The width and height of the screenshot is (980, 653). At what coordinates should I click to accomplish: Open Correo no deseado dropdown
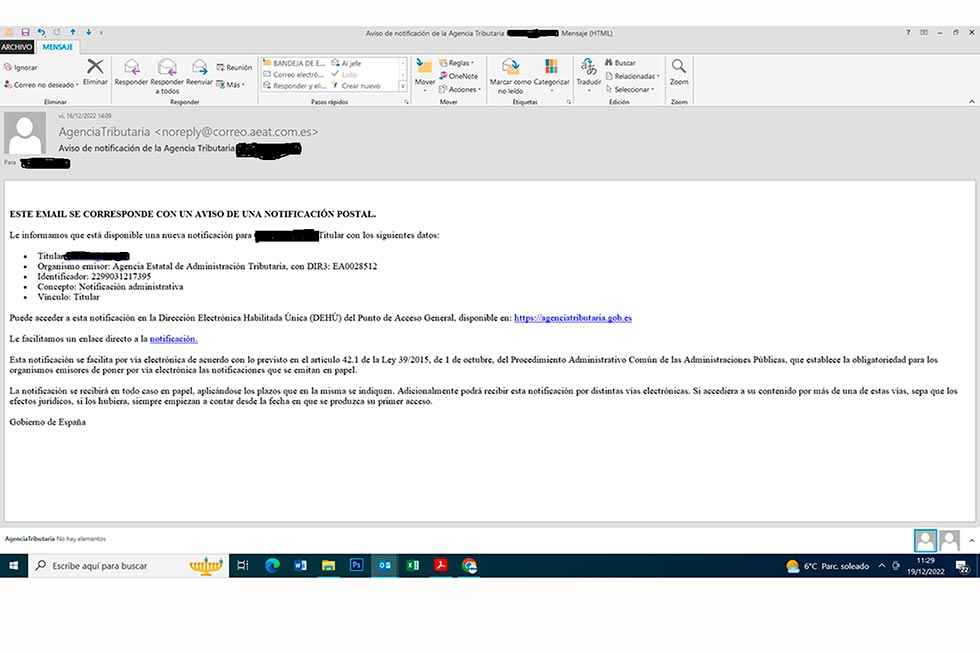point(41,84)
